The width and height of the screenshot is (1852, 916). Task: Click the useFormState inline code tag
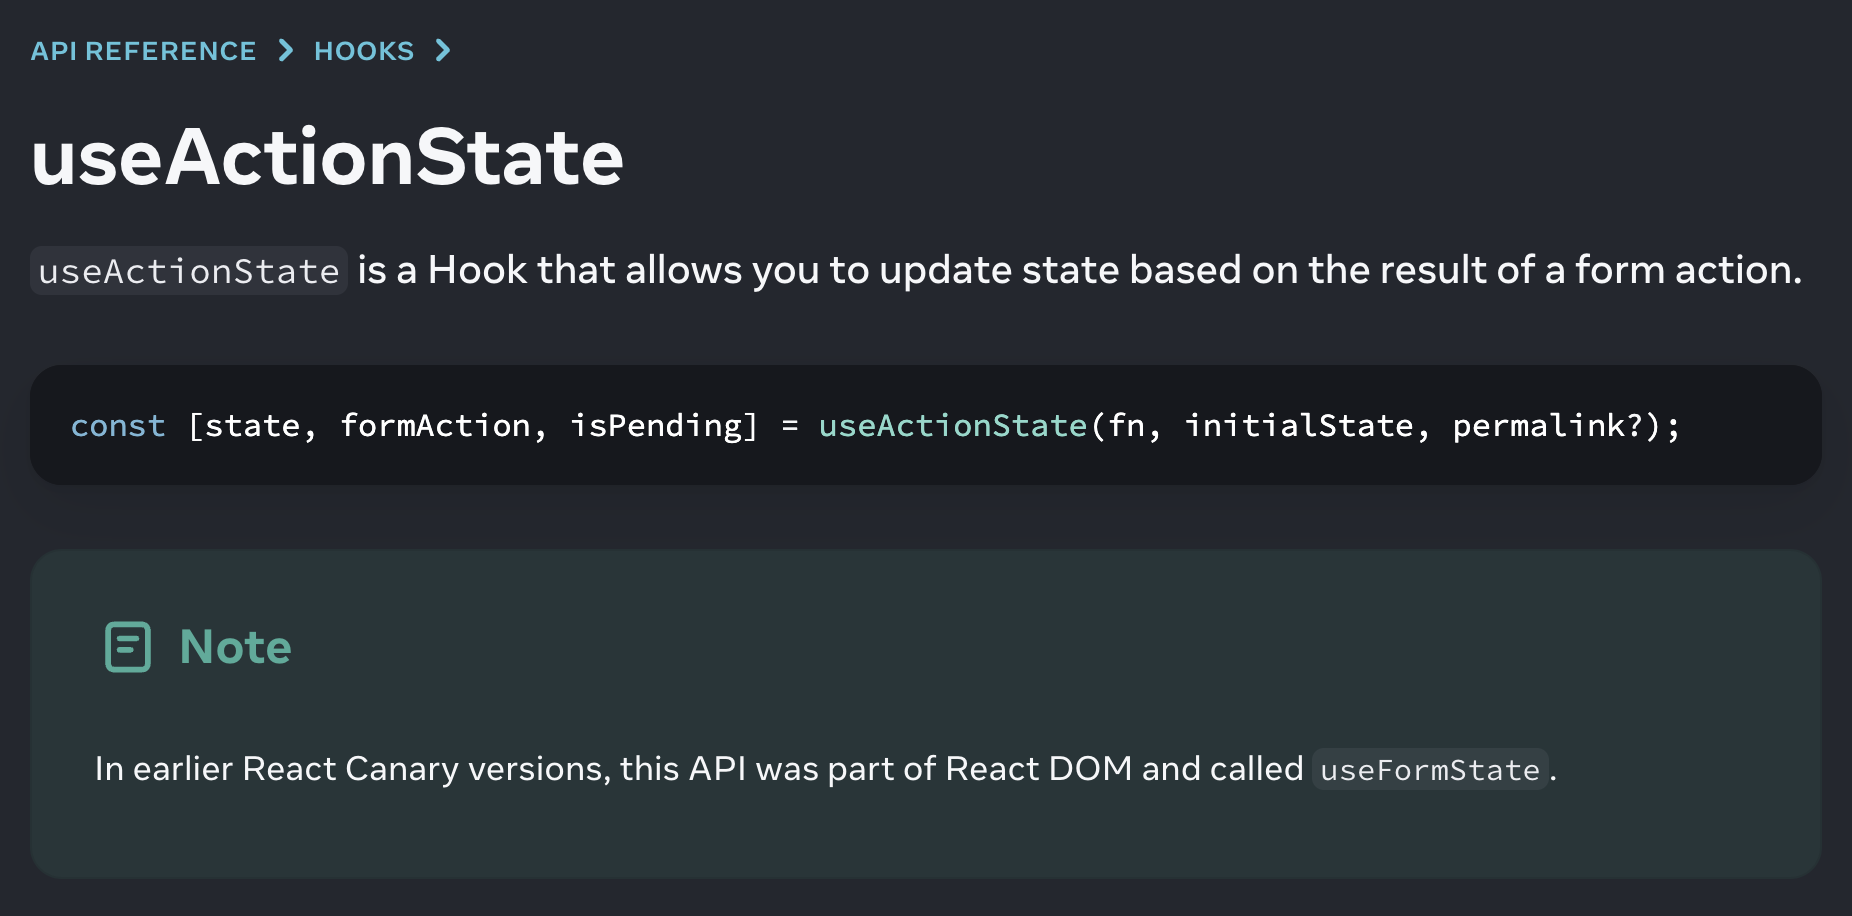click(1430, 769)
